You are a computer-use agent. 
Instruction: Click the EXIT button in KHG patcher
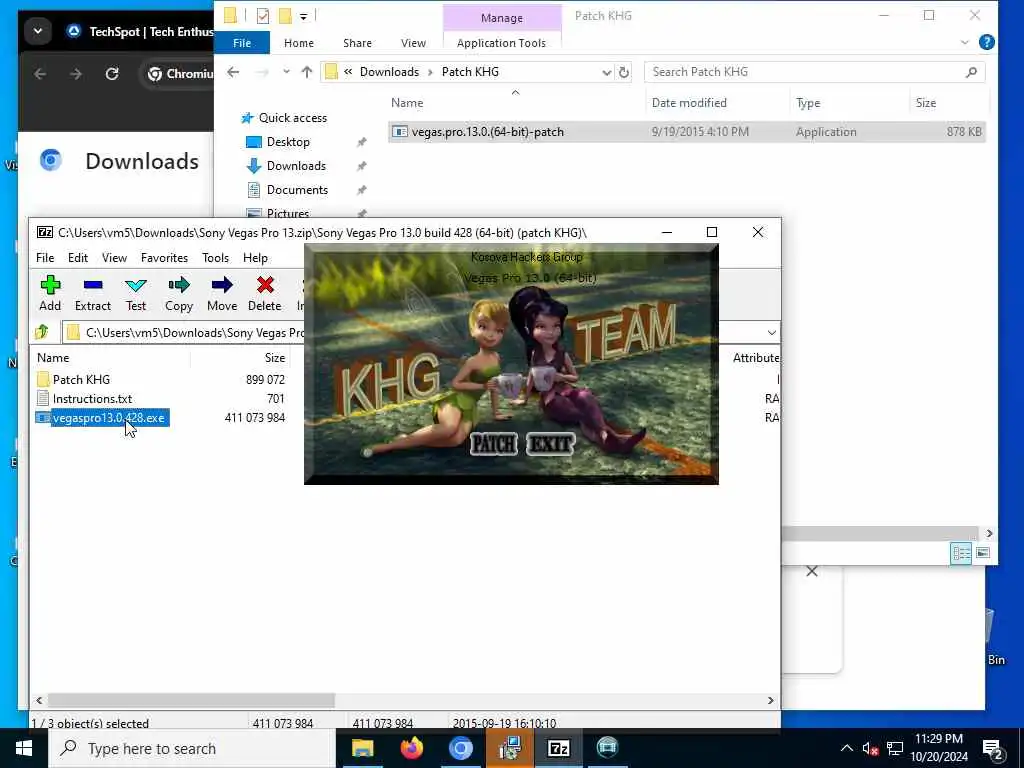[x=551, y=444]
